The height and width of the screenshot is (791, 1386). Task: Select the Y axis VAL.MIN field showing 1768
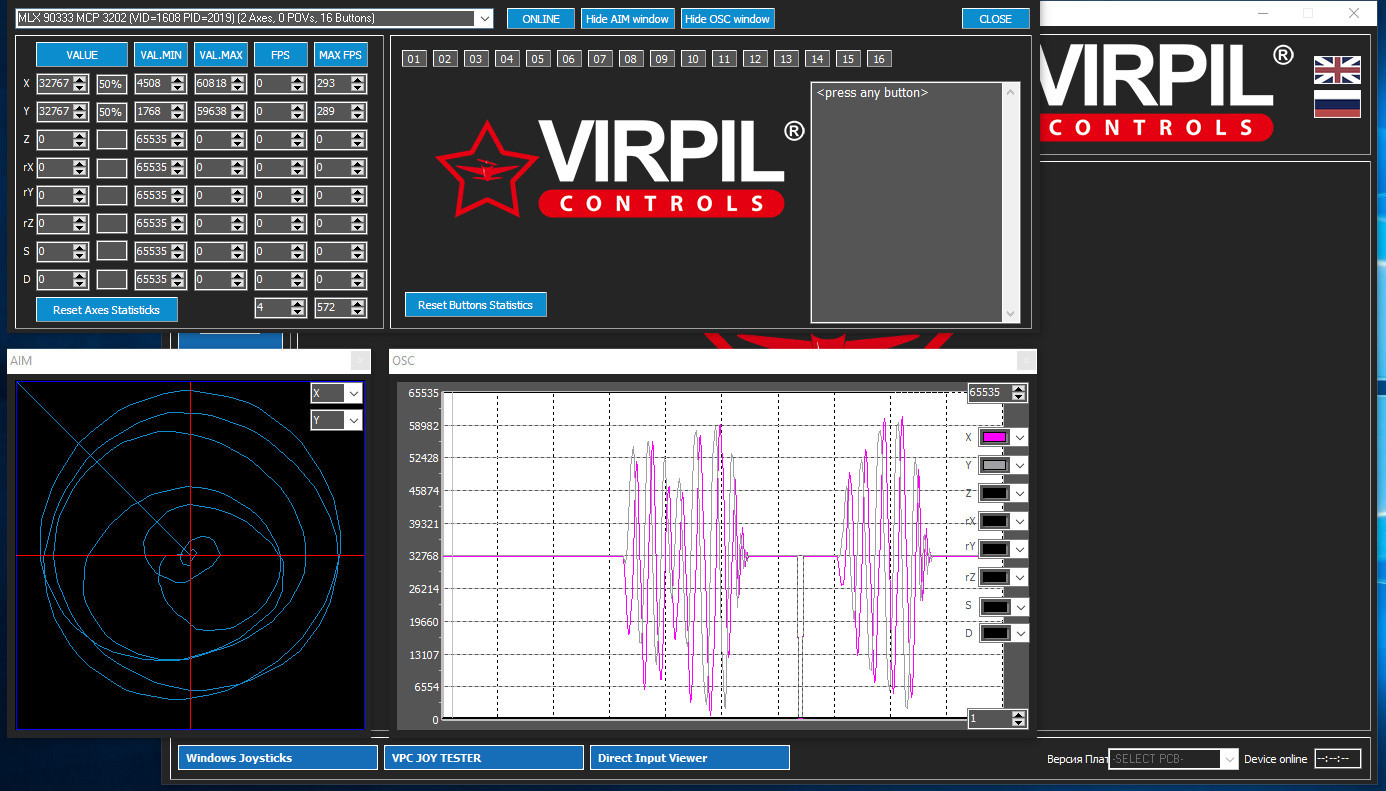click(161, 112)
